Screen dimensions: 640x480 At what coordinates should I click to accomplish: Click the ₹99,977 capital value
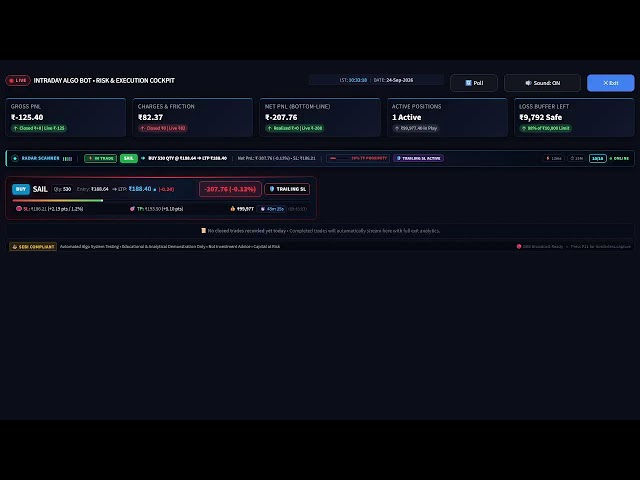[x=245, y=209]
